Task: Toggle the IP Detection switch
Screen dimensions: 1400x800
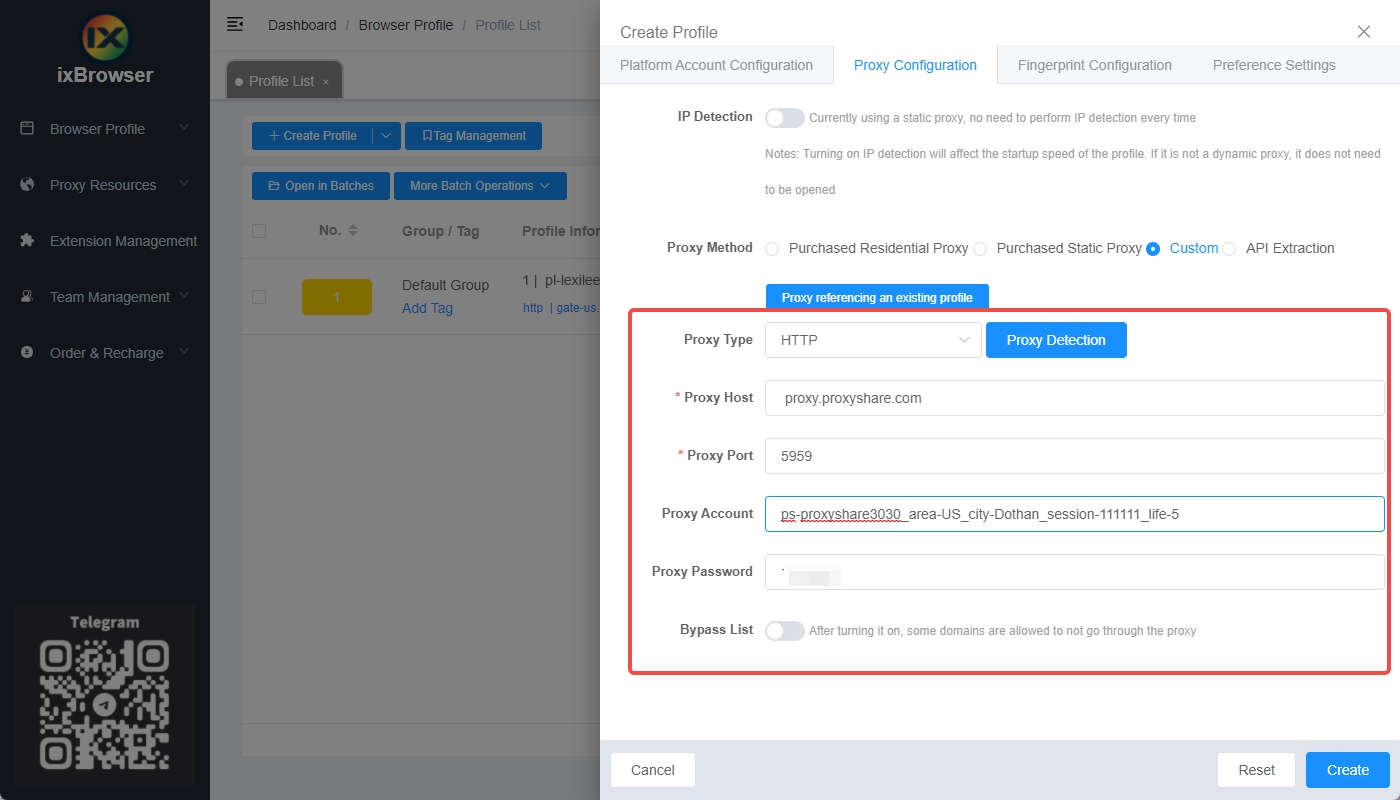Action: pyautogui.click(x=785, y=118)
